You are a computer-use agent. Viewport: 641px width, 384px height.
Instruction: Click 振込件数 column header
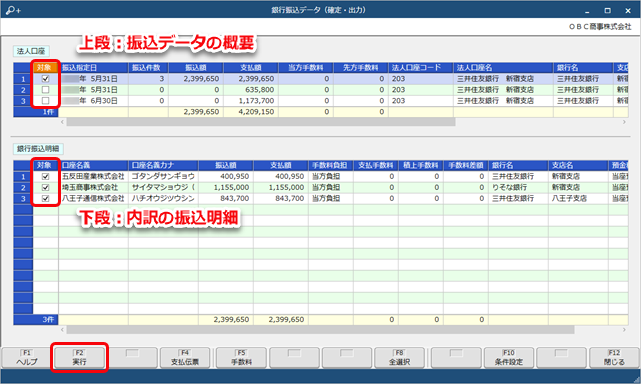[x=148, y=67]
